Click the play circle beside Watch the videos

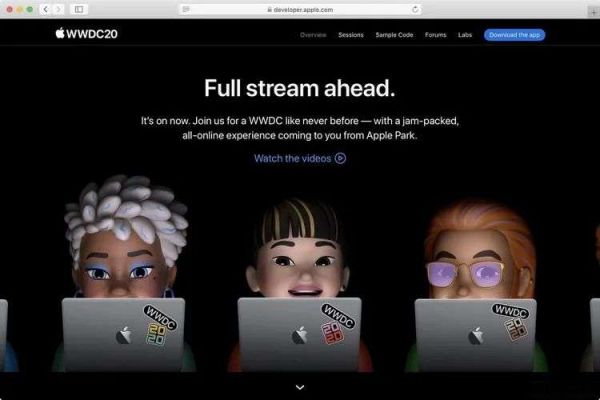[340, 158]
